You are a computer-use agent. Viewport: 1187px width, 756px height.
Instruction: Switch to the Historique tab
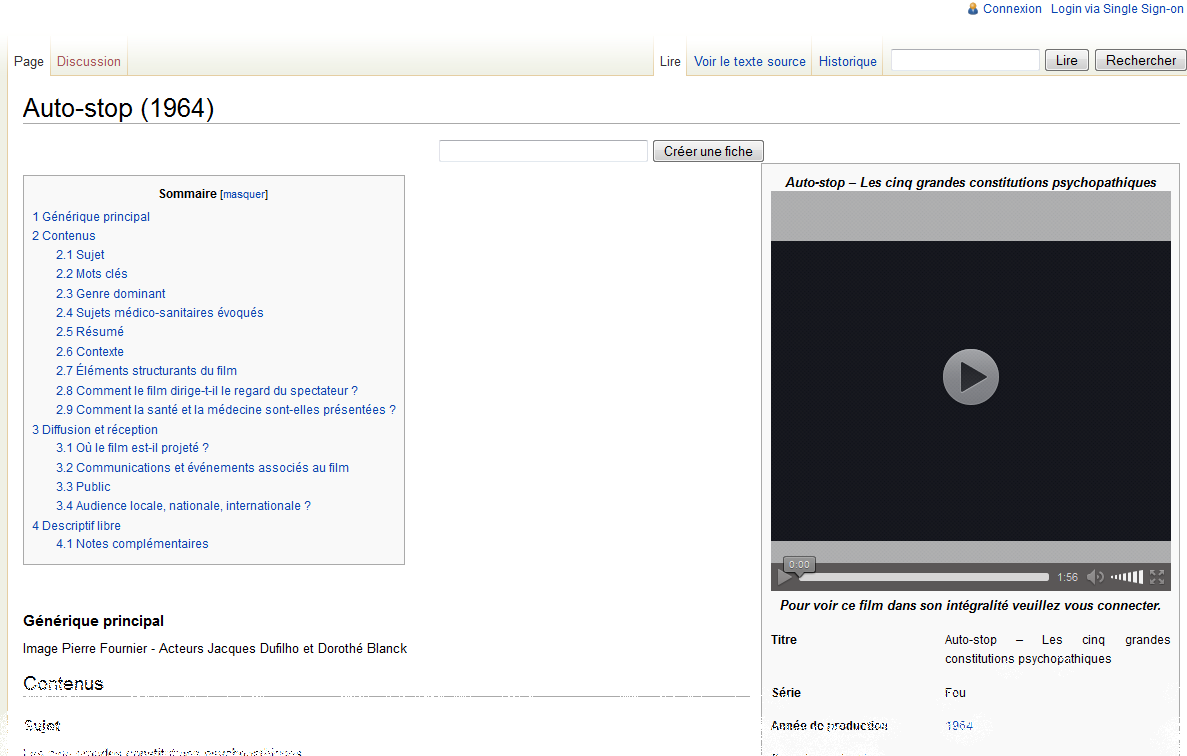click(x=847, y=61)
